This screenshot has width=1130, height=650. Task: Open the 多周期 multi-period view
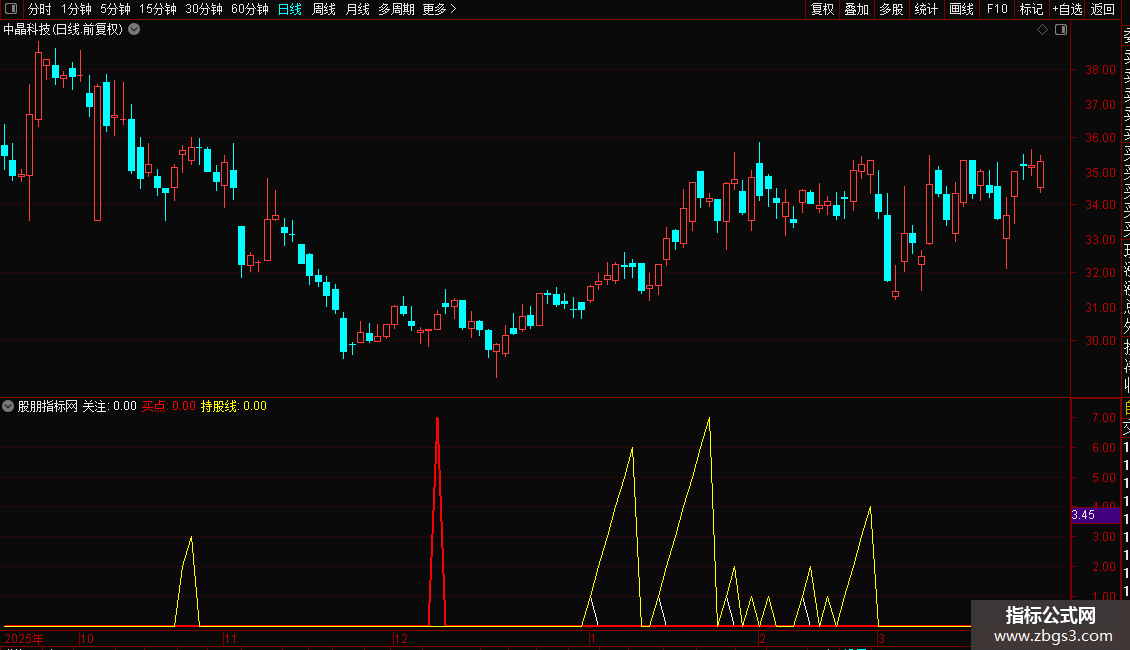[x=396, y=9]
